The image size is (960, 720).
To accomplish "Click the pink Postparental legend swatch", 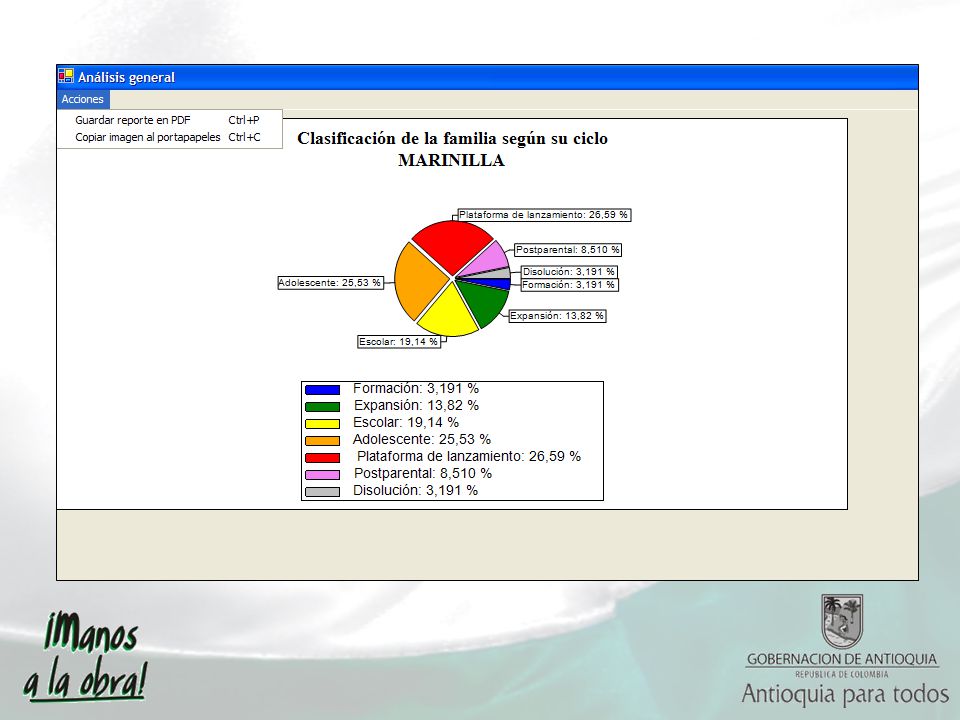I will pyautogui.click(x=322, y=475).
